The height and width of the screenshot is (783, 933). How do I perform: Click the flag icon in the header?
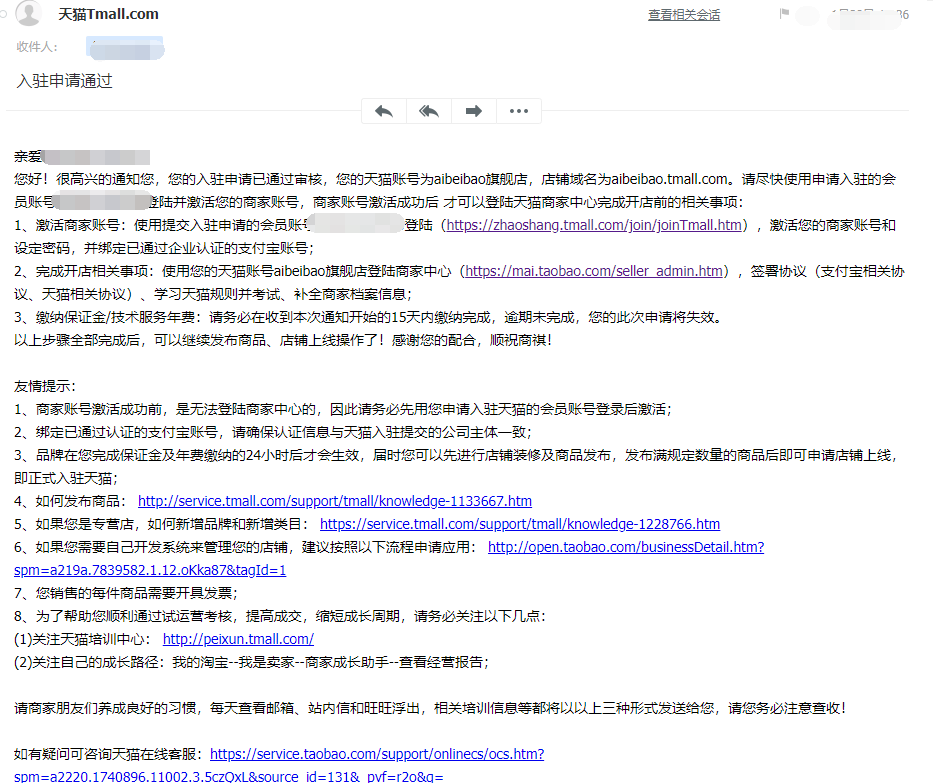(x=784, y=13)
